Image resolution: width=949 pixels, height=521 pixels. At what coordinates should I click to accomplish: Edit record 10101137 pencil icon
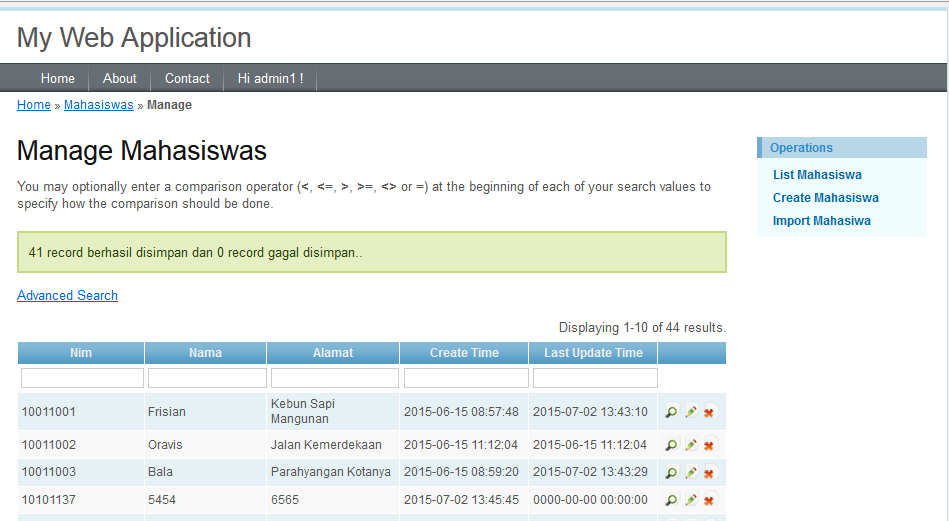point(691,500)
